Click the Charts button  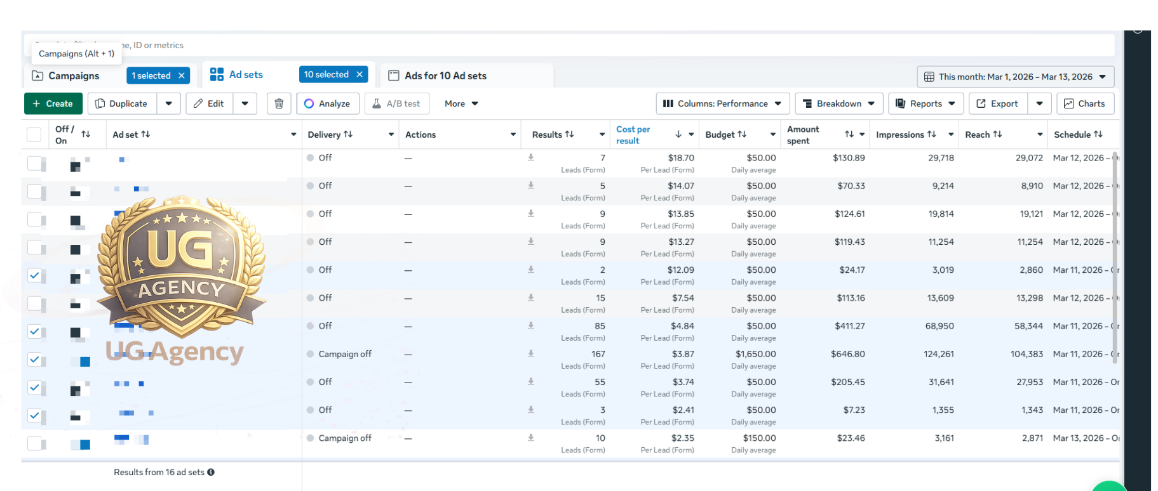[1085, 103]
